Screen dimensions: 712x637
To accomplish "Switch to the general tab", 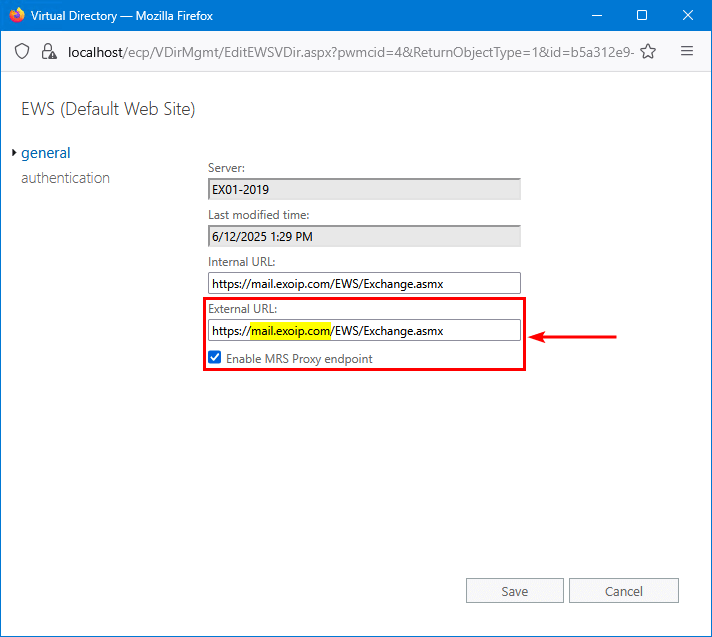I will pyautogui.click(x=46, y=153).
